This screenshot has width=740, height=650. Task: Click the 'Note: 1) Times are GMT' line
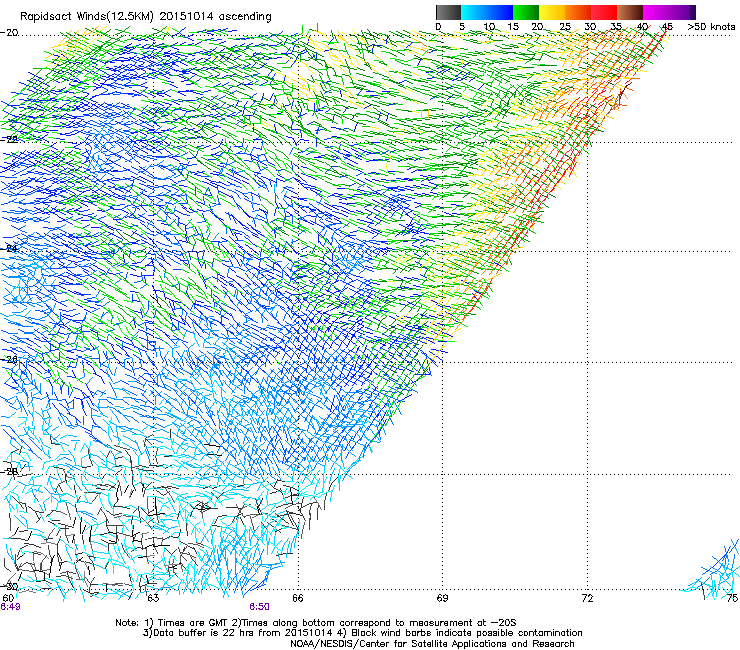coord(316,623)
